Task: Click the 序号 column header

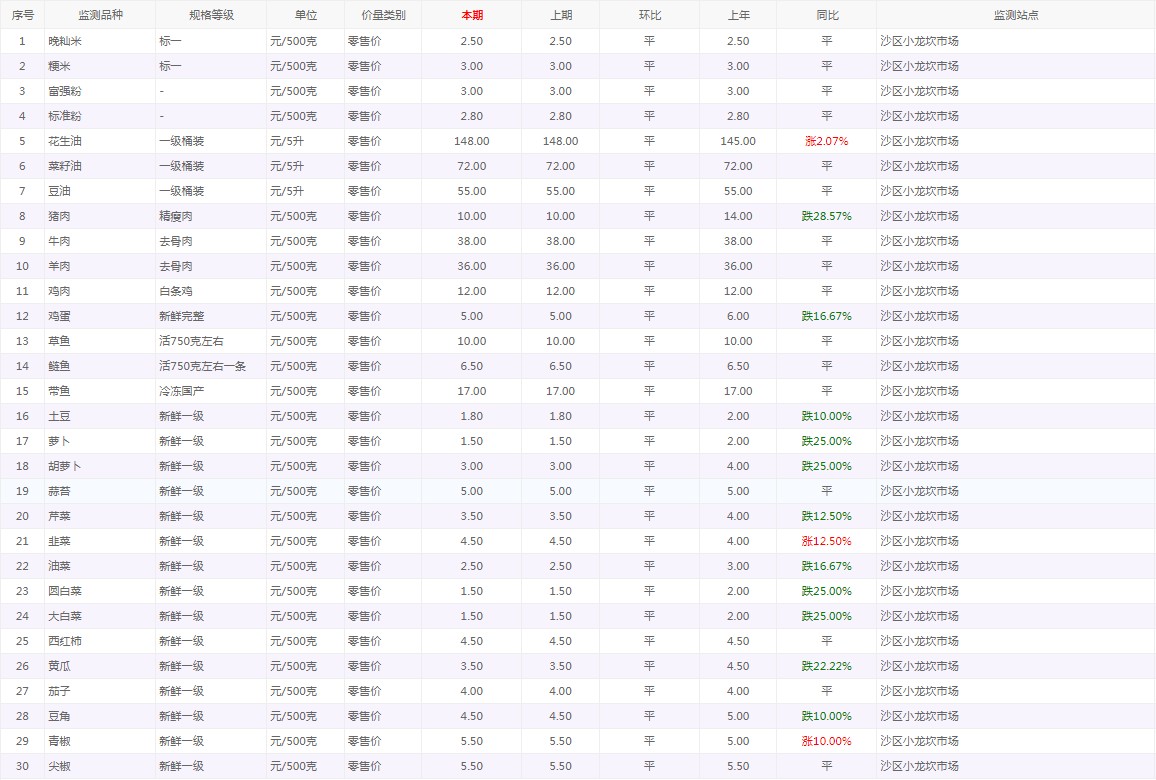Action: click(x=22, y=15)
